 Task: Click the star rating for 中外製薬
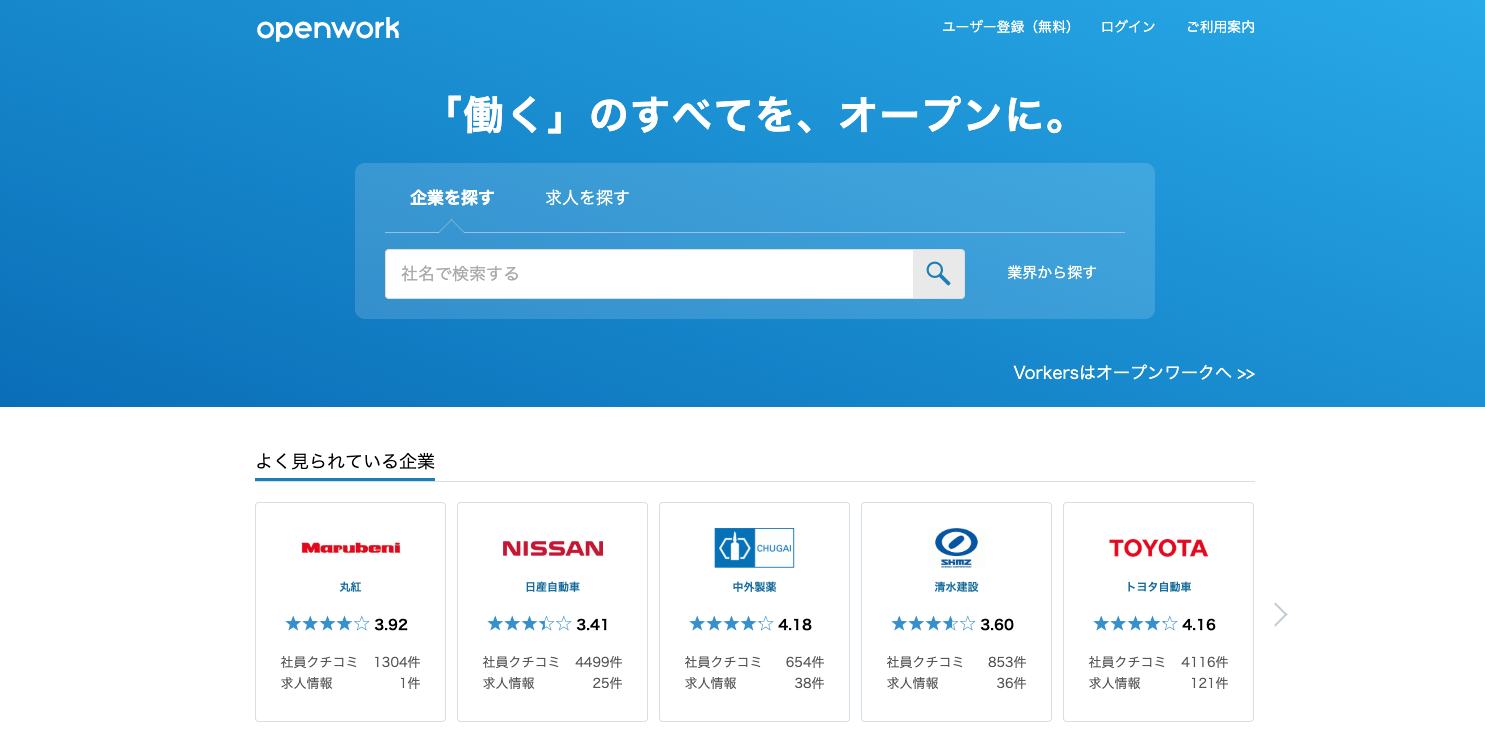(x=731, y=624)
